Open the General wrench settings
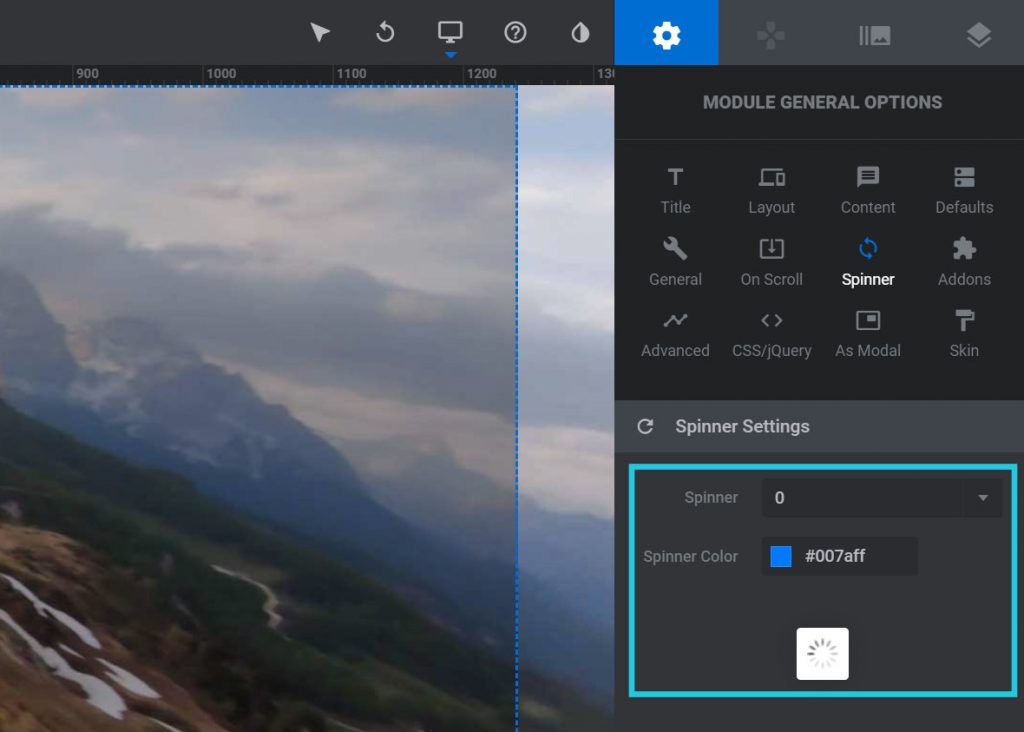 tap(675, 261)
